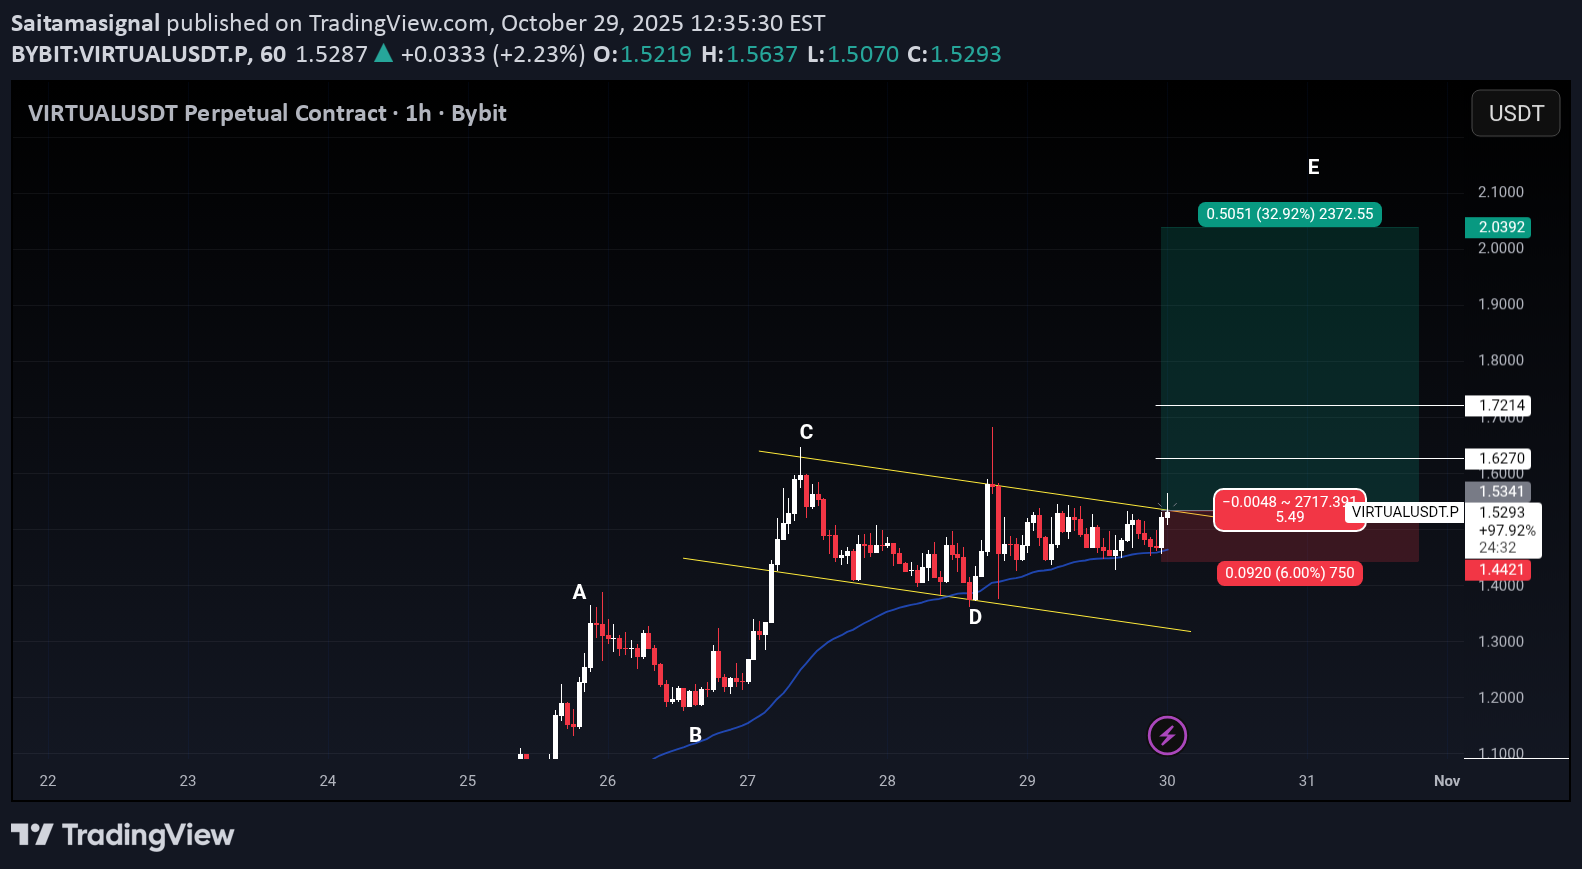
Task: Click the green up-triangle price change indicator
Action: [383, 54]
